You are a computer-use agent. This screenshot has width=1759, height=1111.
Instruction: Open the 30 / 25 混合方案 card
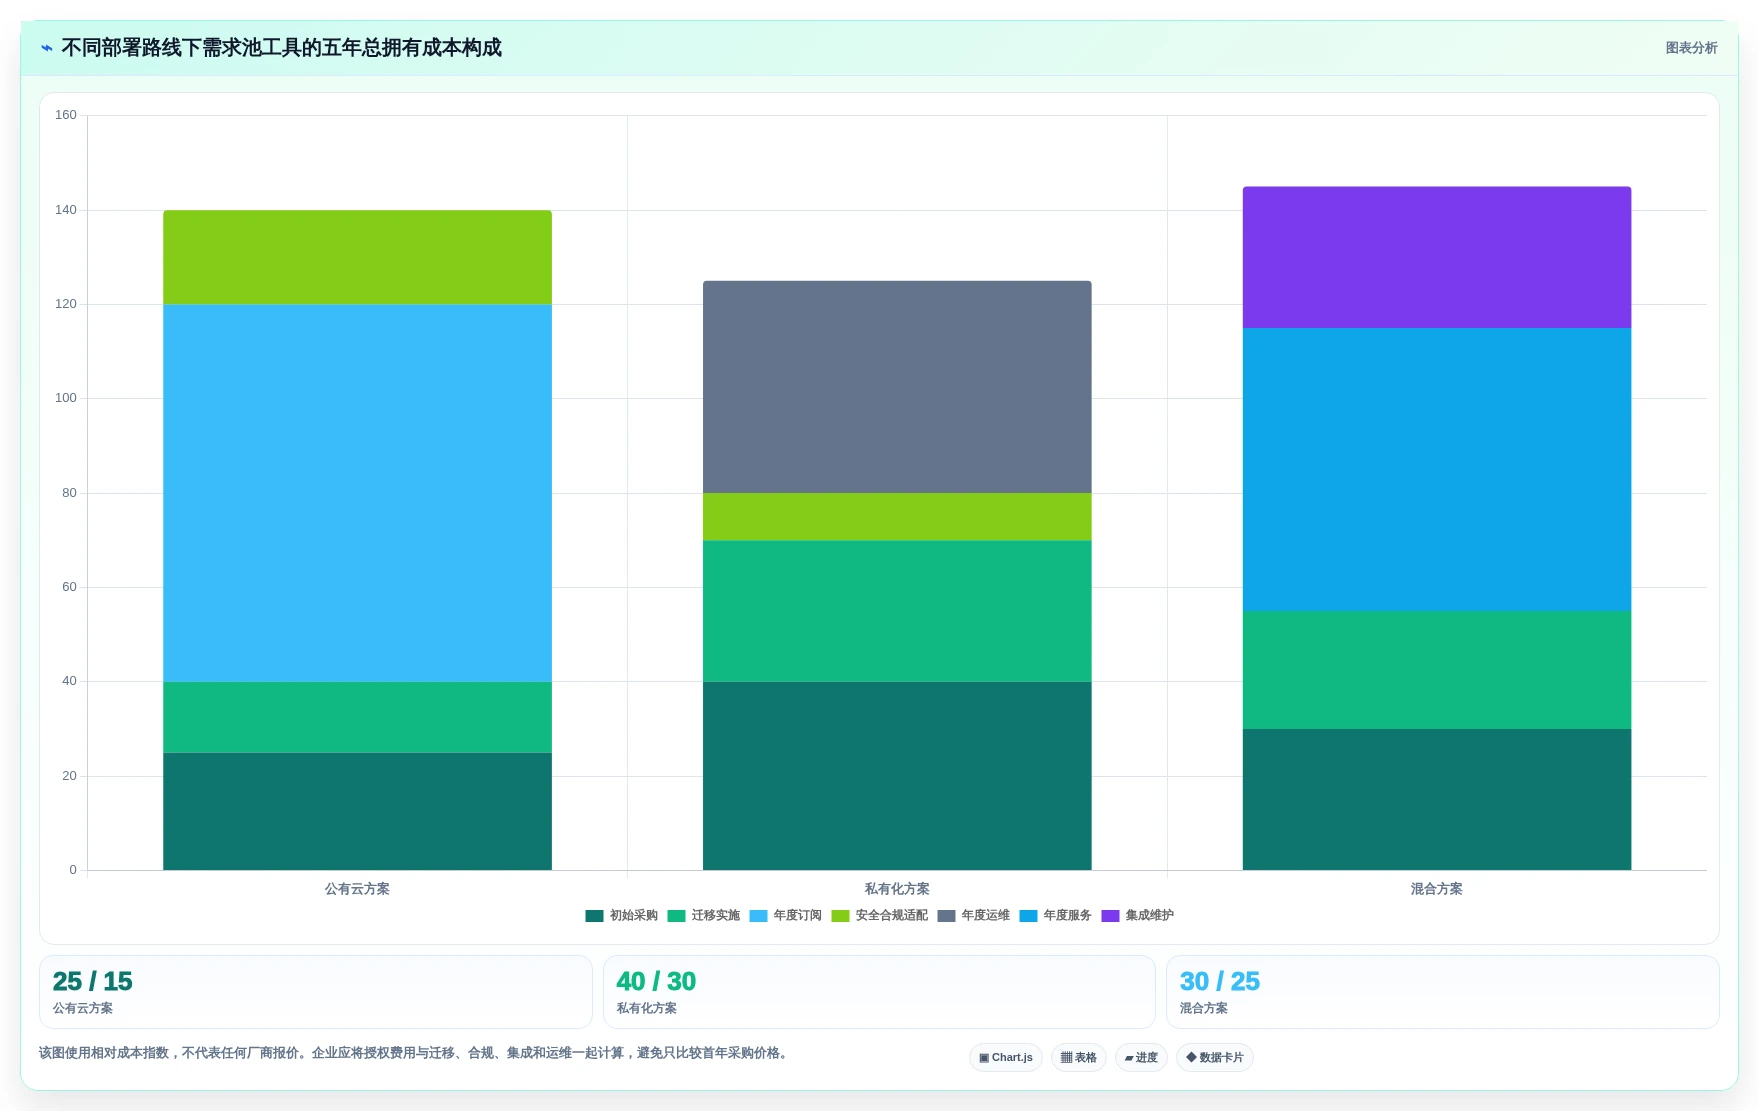(1442, 992)
